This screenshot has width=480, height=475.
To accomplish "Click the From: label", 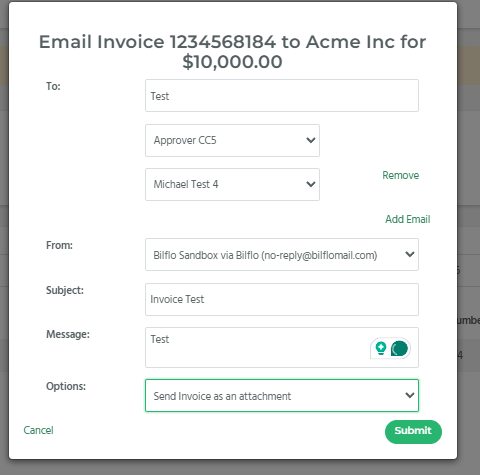I will 59,245.
